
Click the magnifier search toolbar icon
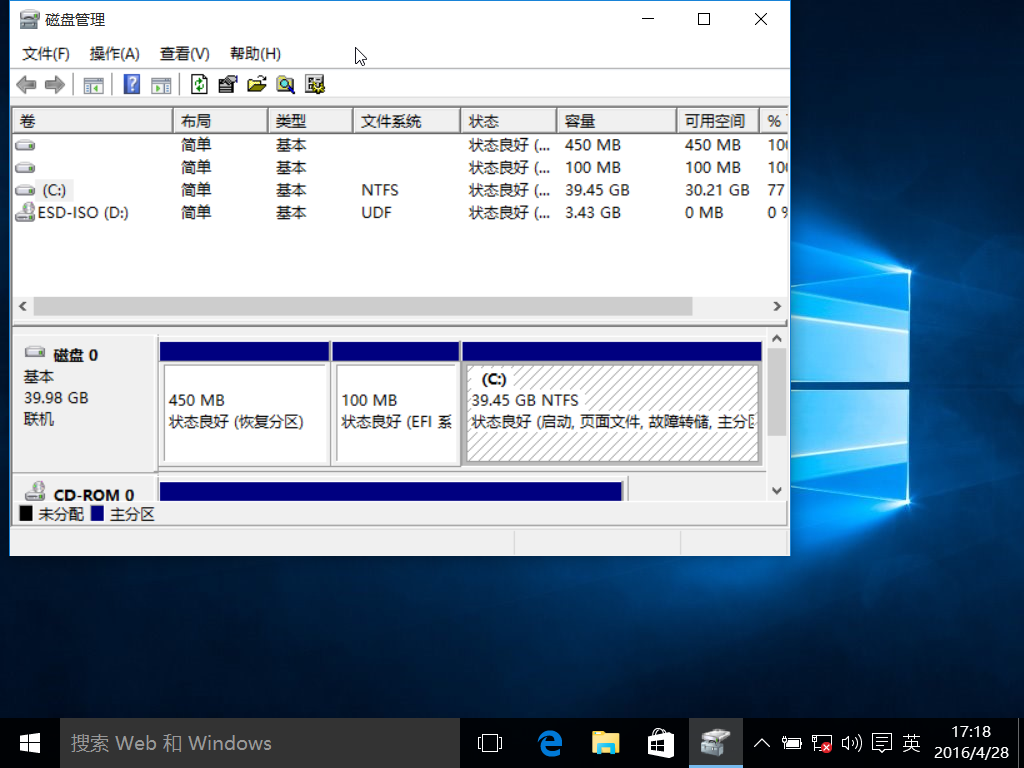coord(286,85)
